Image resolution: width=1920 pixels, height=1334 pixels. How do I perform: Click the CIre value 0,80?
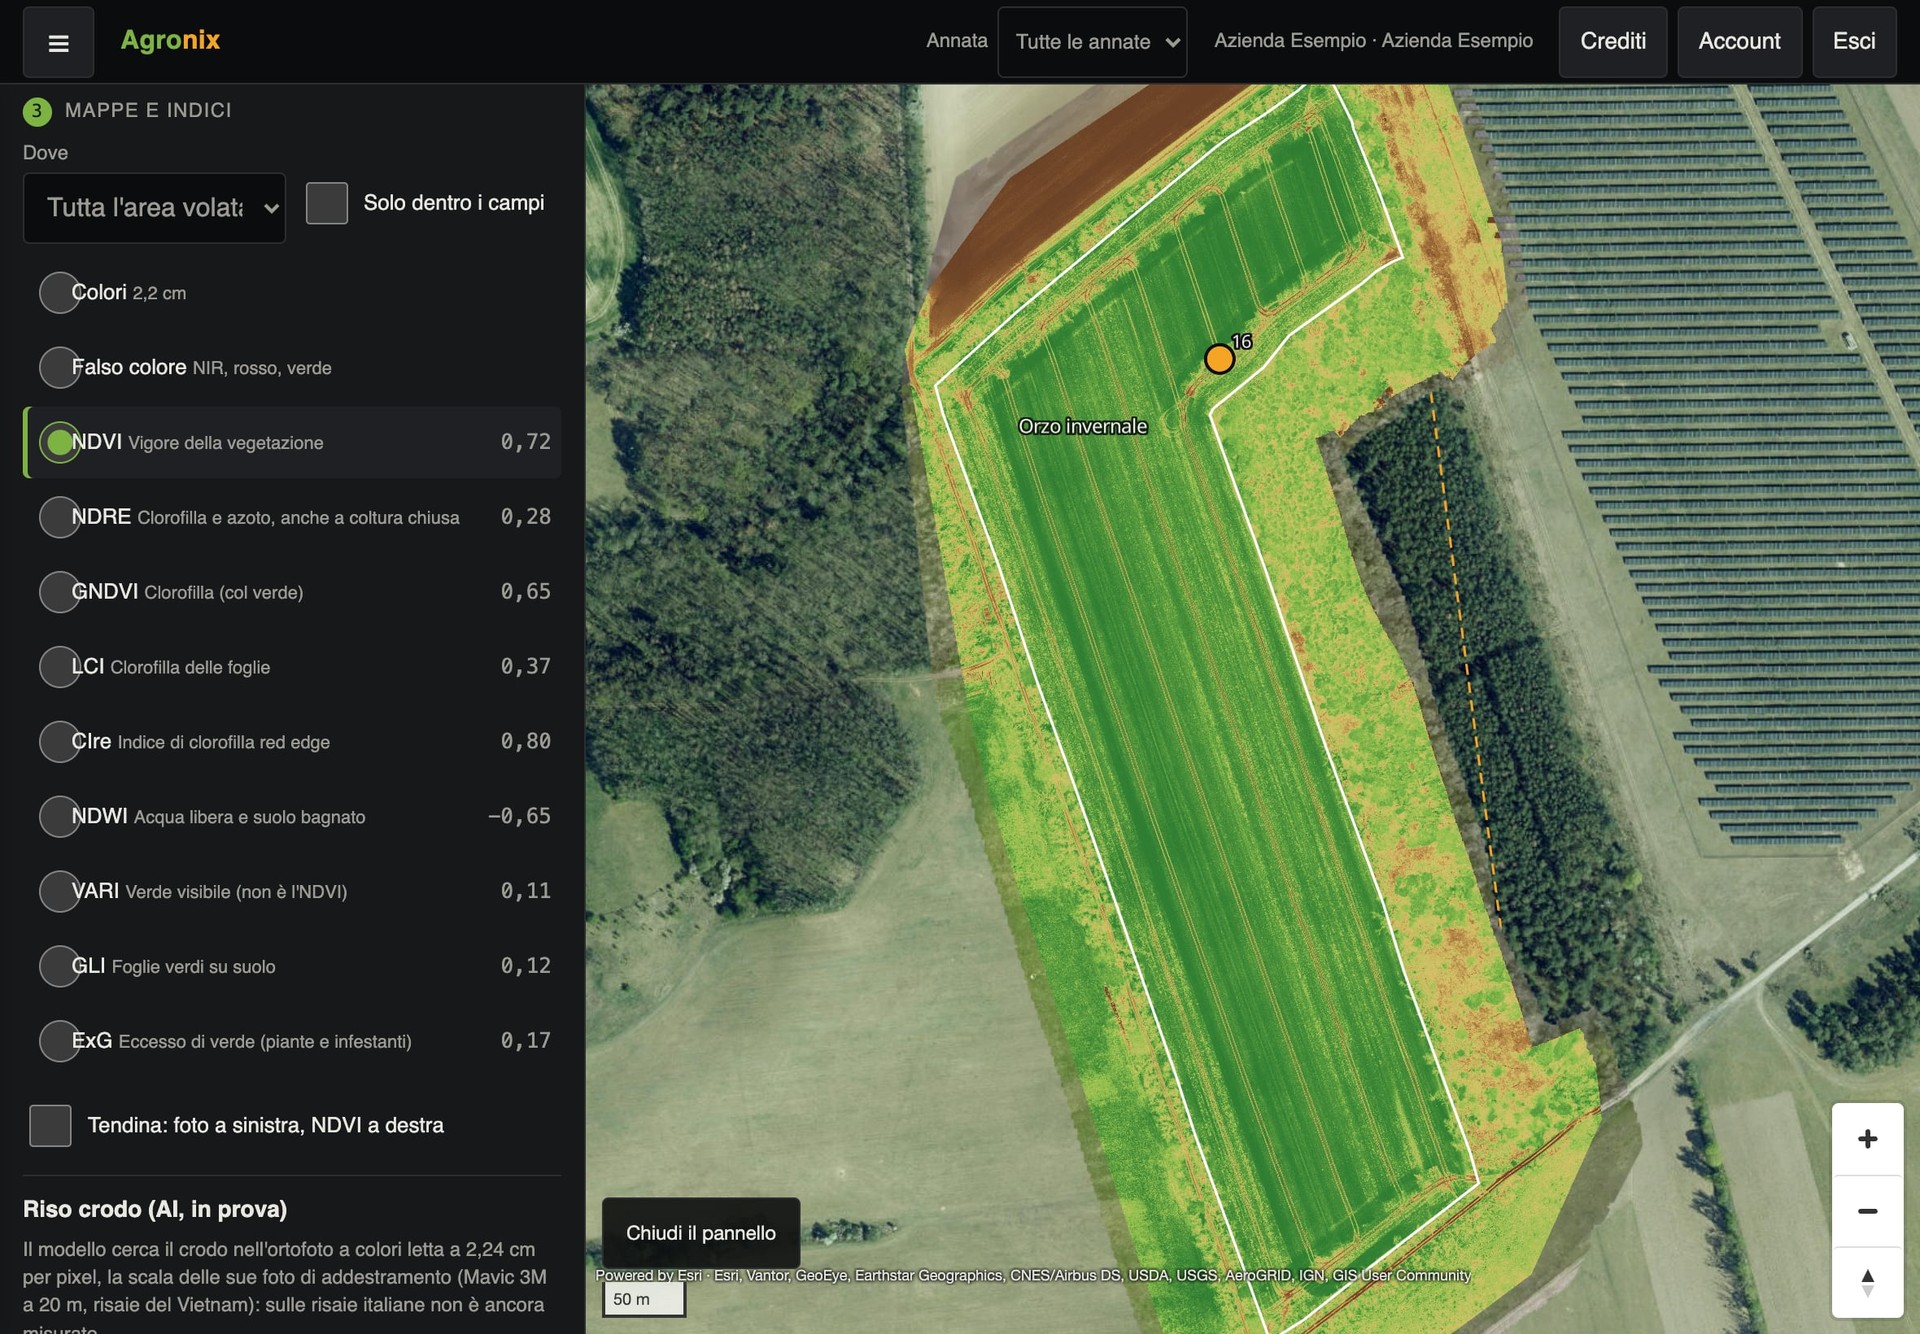pyautogui.click(x=526, y=741)
